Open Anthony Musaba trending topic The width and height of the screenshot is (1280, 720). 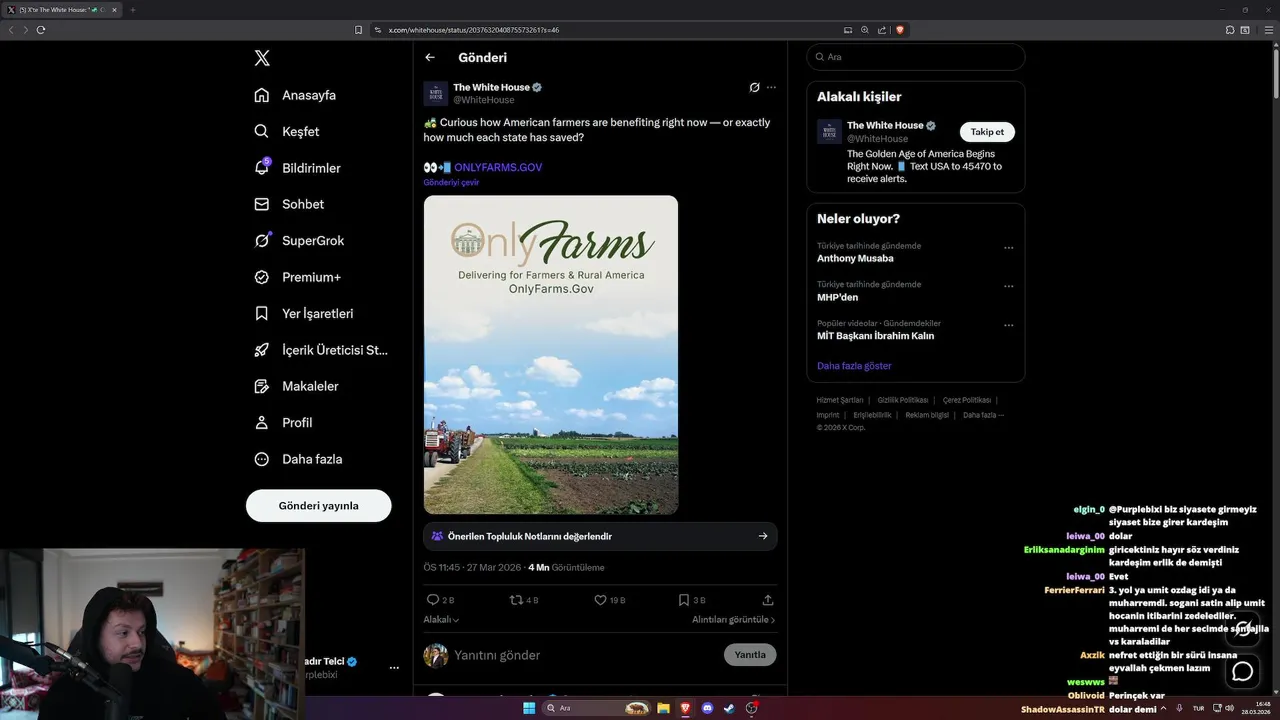coord(855,258)
